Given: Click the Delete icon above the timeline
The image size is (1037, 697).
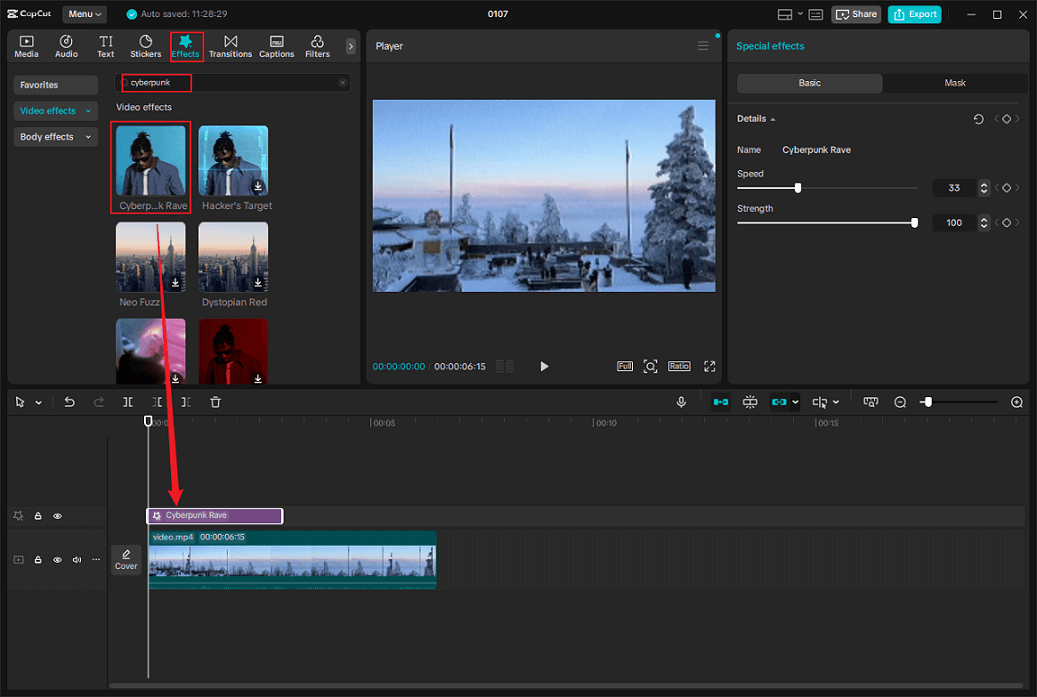Looking at the screenshot, I should [x=215, y=401].
